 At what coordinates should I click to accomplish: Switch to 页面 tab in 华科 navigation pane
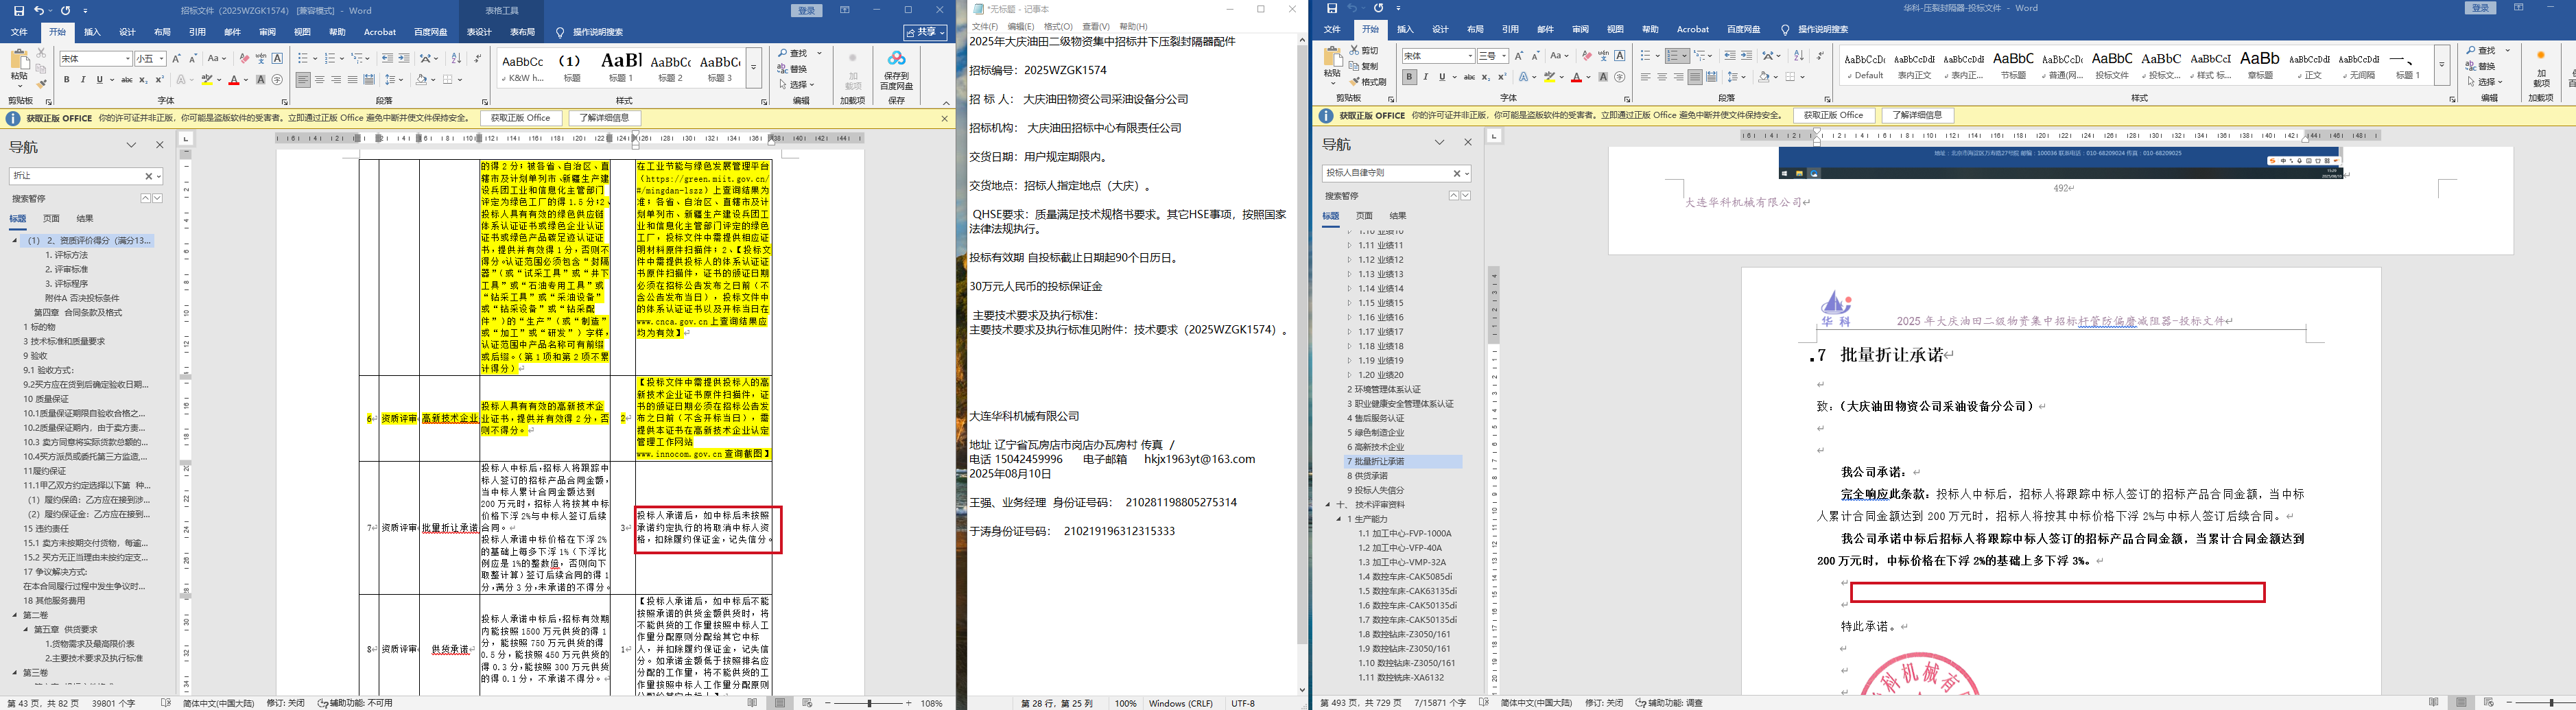[x=1364, y=216]
